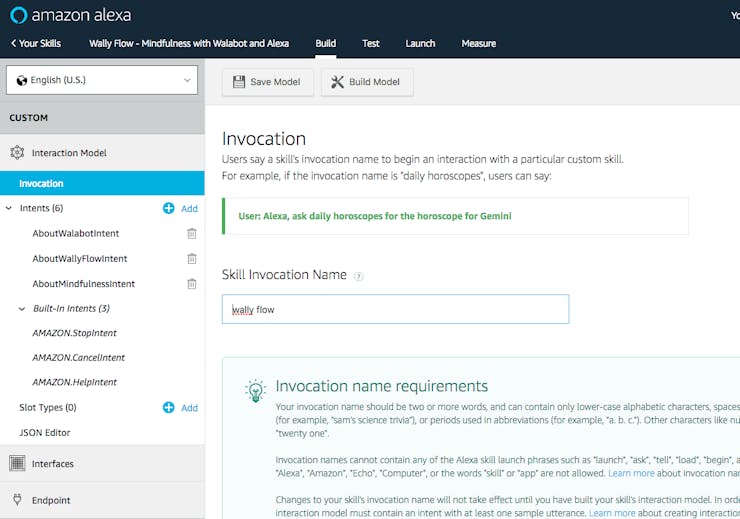This screenshot has height=519, width=740.
Task: Switch to the Build tab
Action: coord(326,43)
